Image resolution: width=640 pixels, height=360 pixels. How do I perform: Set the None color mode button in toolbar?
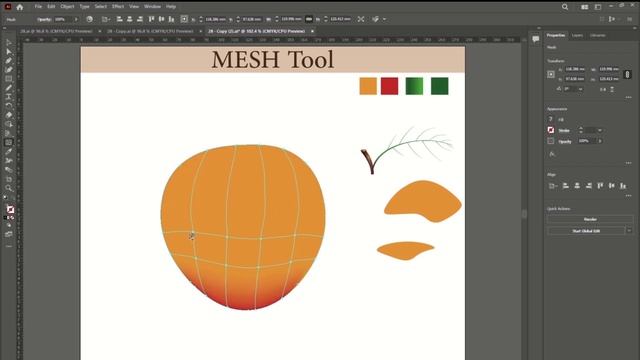click(12, 218)
